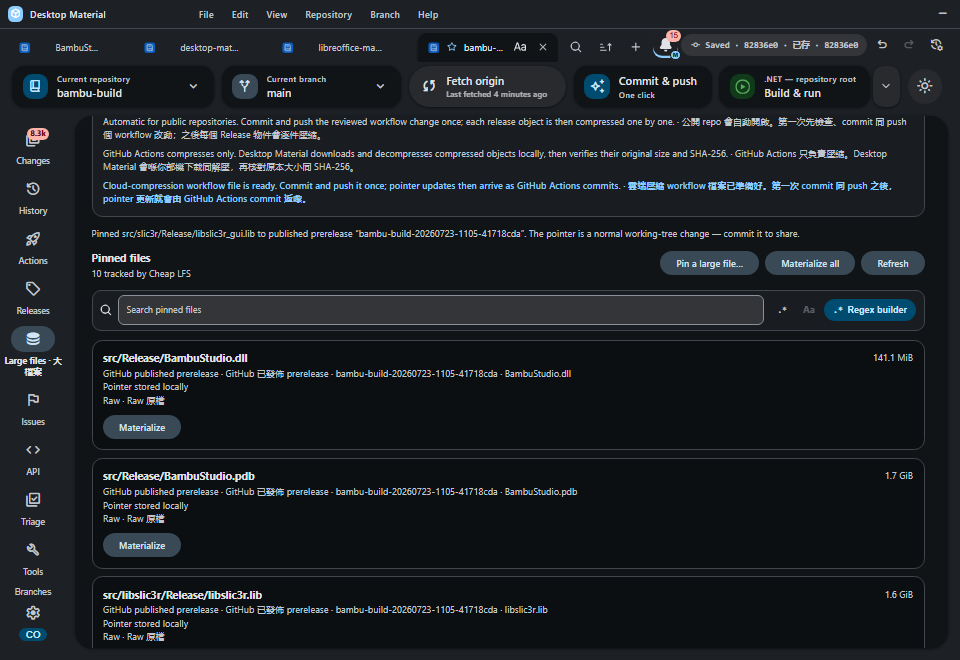Open the Changes sidebar section
The image size is (960, 660).
click(x=33, y=148)
